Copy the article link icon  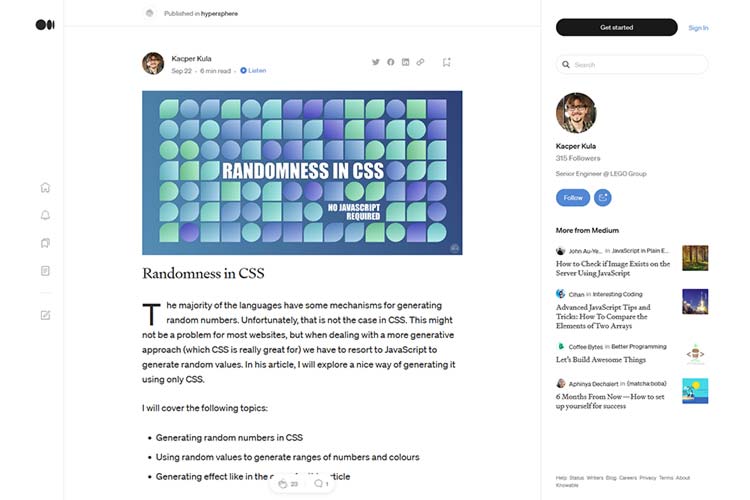(x=420, y=62)
